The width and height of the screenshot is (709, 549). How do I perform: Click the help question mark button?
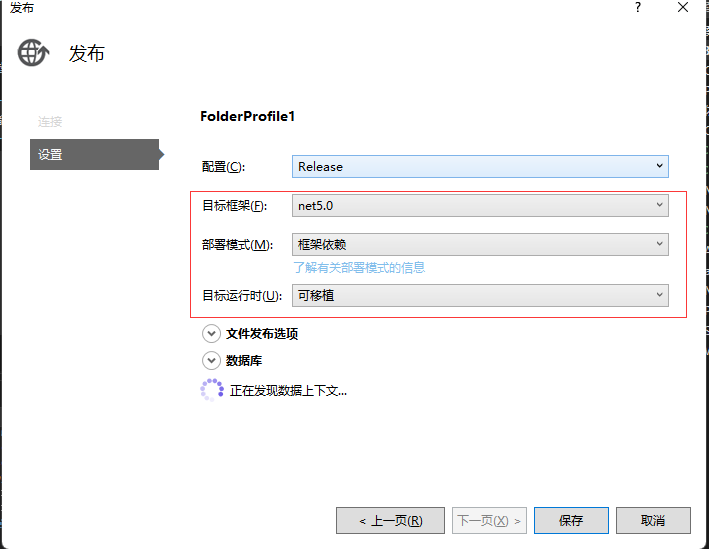(638, 8)
